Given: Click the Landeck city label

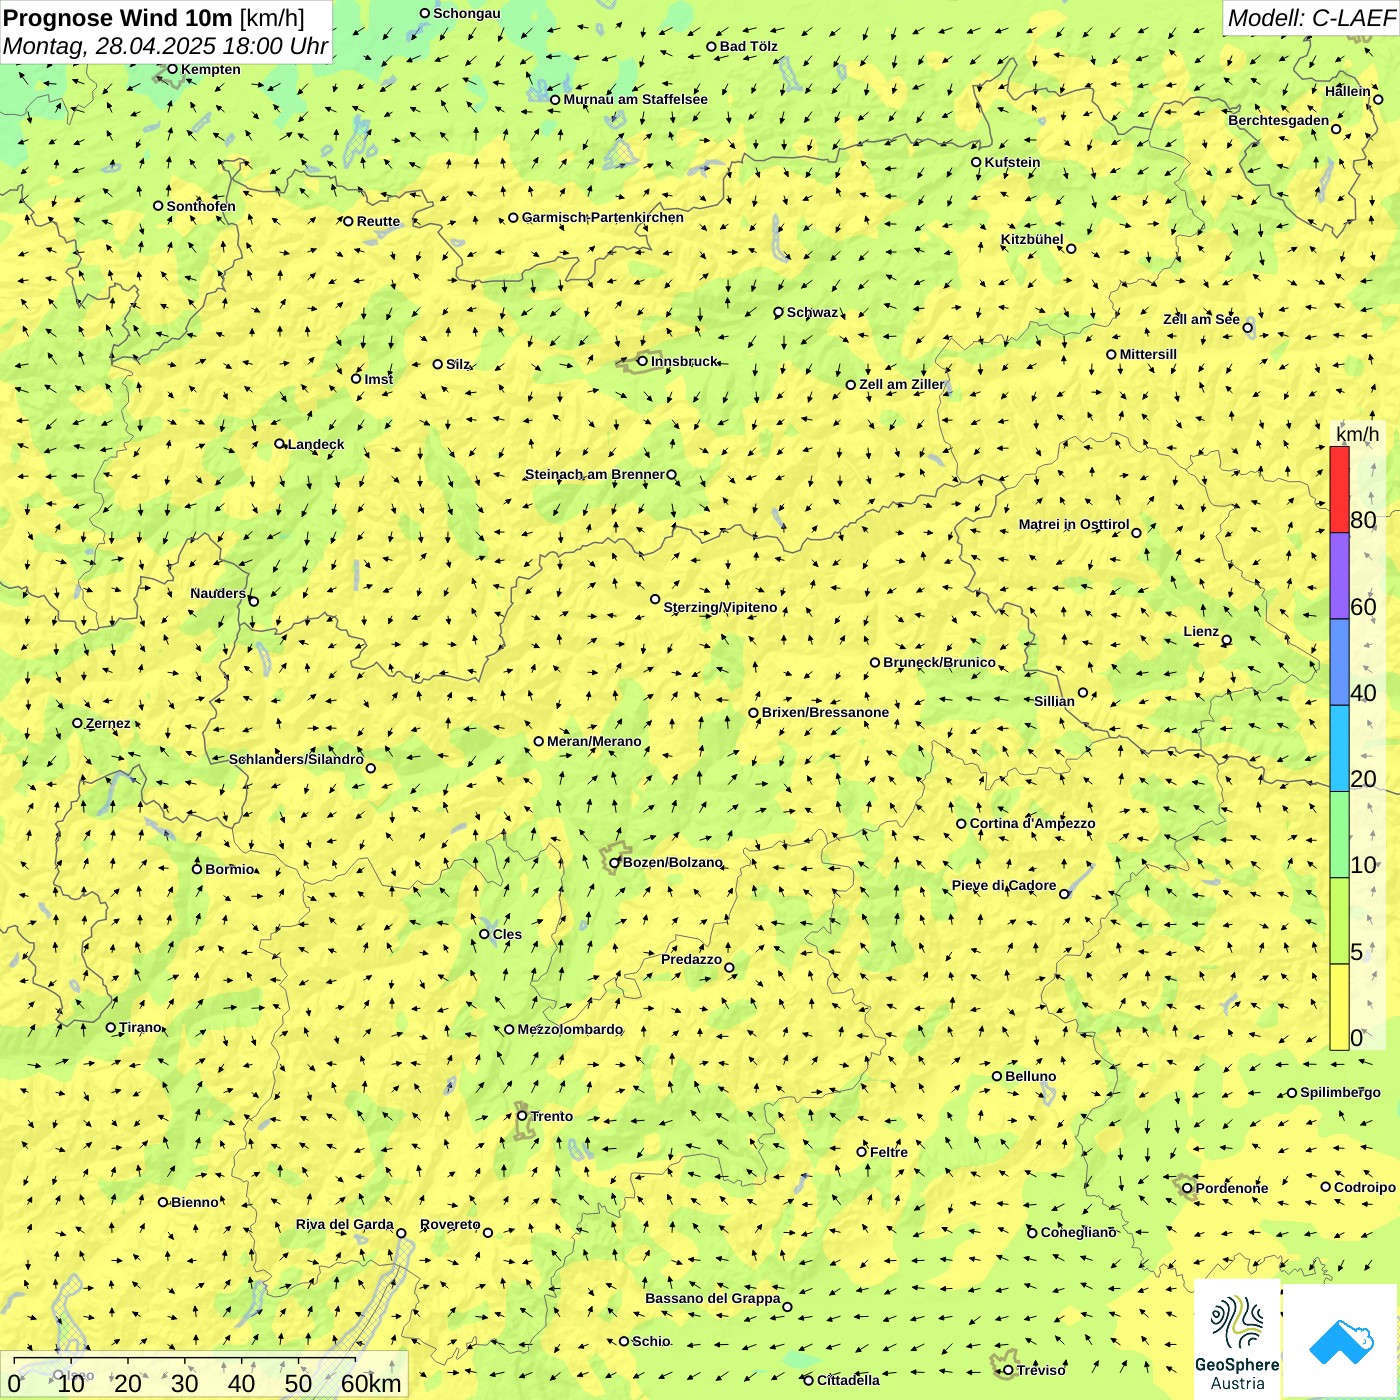Looking at the screenshot, I should click(316, 444).
